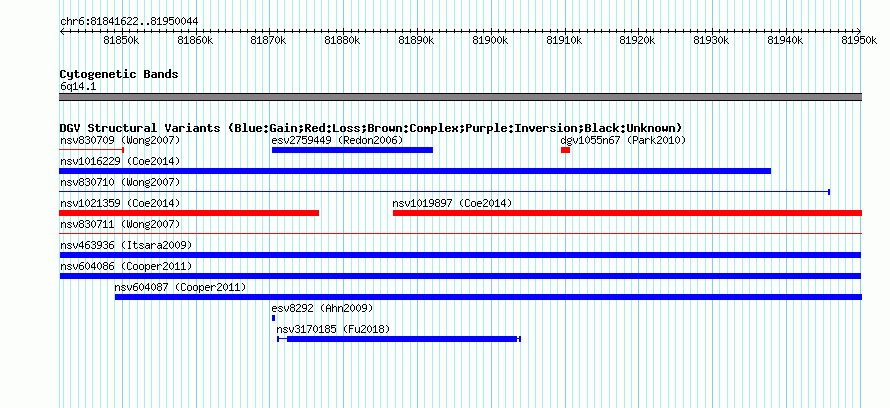
Task: Click the 81910k ruler tick label
Action: pyautogui.click(x=565, y=40)
